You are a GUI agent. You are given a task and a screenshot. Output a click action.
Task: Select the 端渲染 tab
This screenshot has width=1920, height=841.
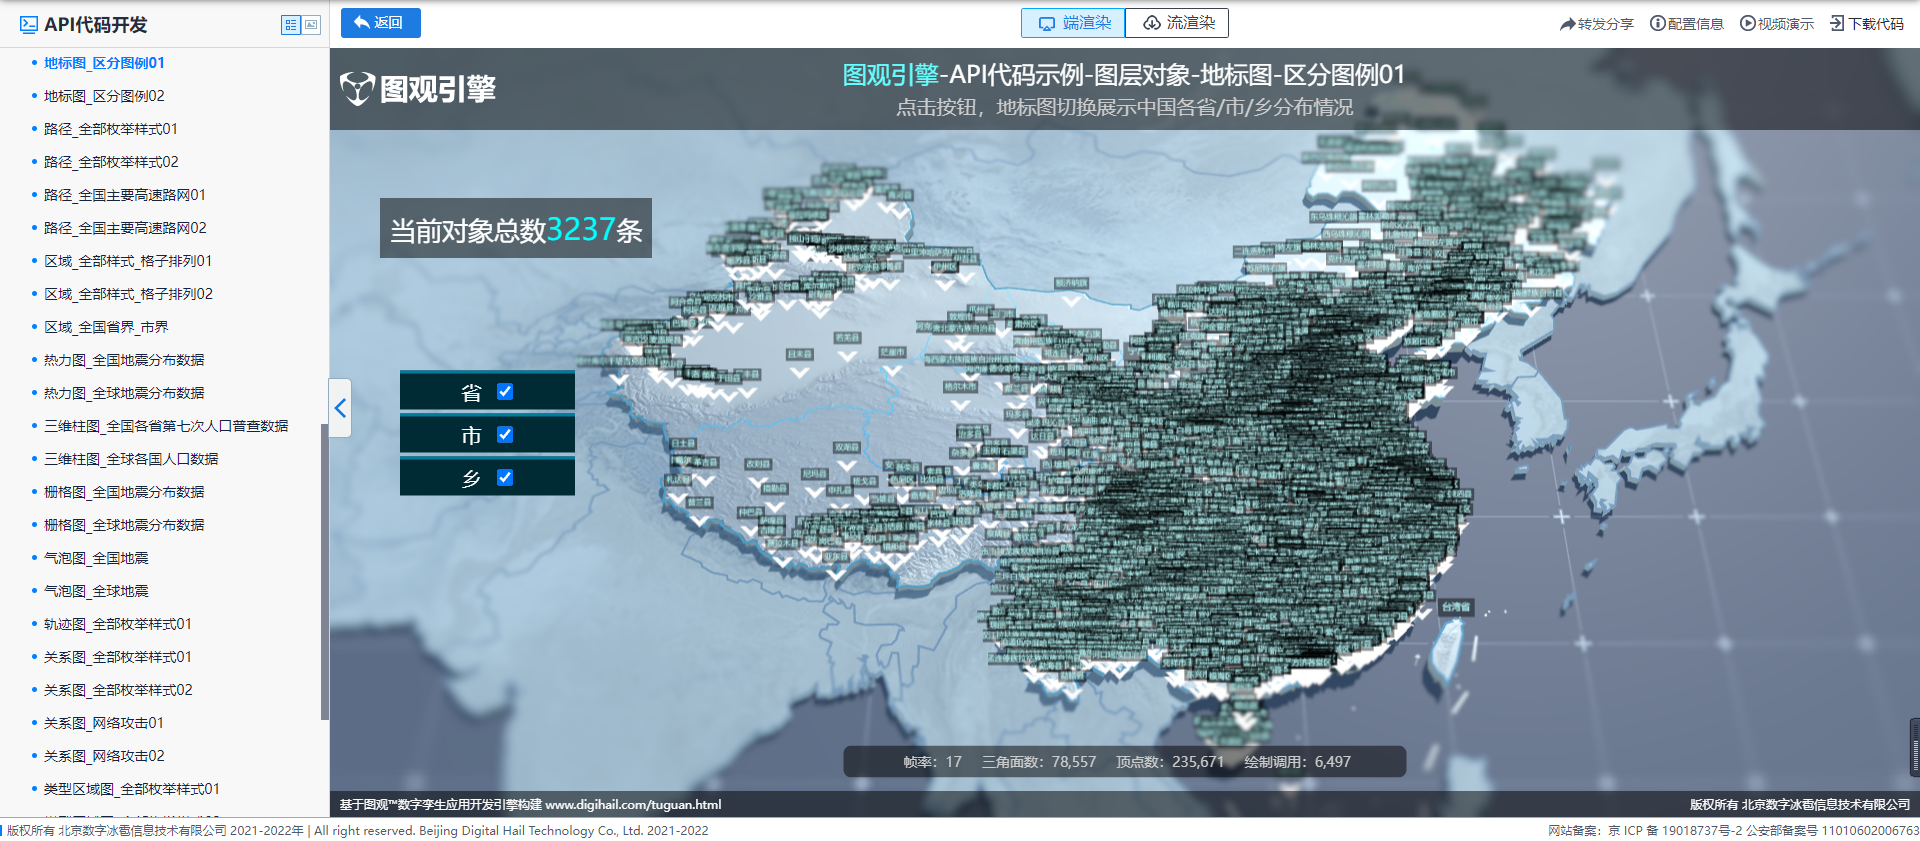click(x=1073, y=23)
